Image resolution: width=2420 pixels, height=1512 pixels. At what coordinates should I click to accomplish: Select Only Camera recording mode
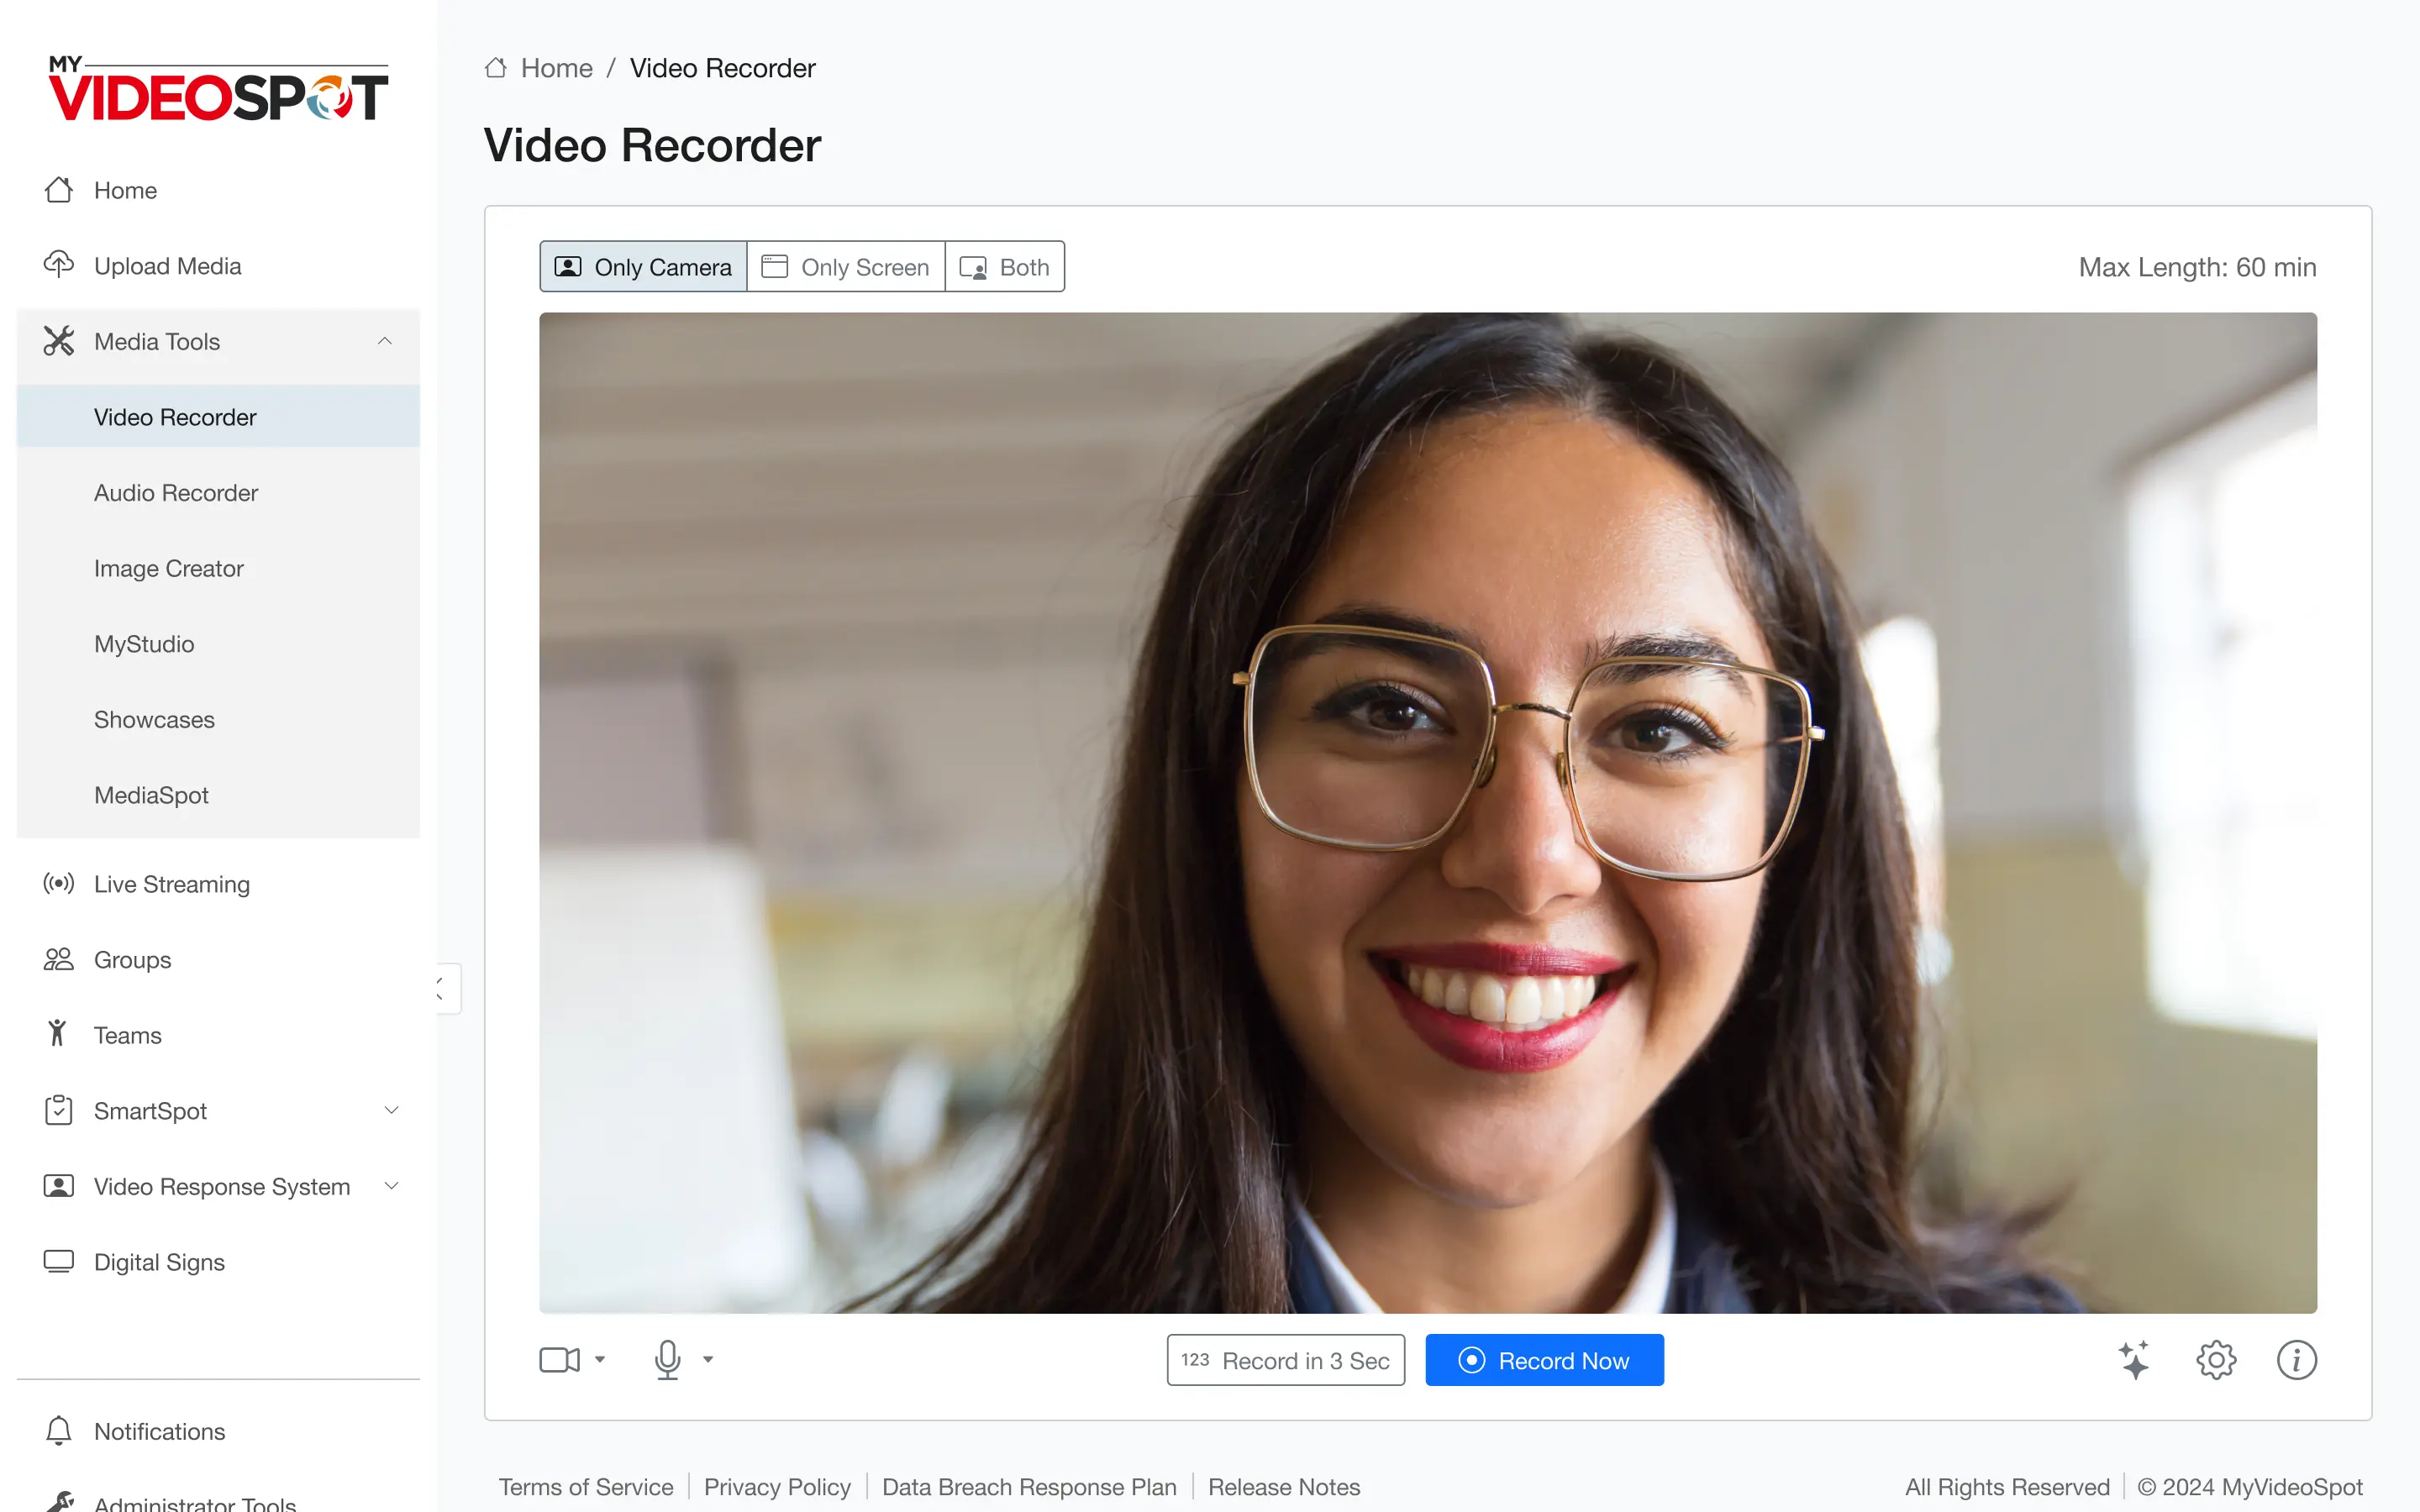pos(643,267)
